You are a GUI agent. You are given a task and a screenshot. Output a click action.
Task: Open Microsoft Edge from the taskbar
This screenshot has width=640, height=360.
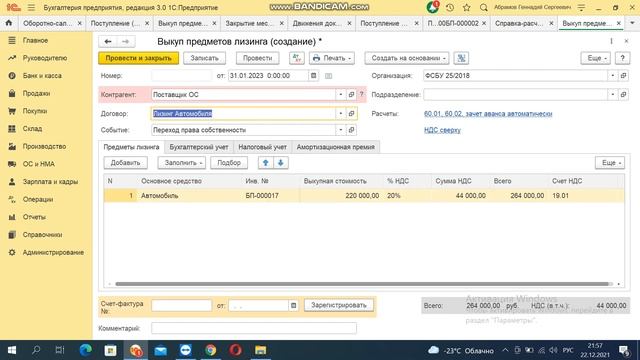[x=86, y=350]
